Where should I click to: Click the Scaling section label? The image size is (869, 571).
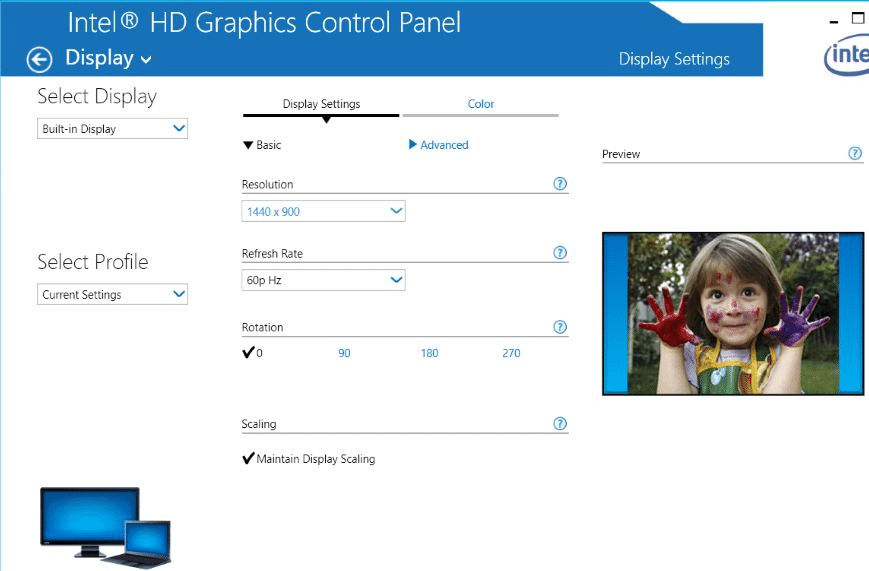pyautogui.click(x=259, y=424)
